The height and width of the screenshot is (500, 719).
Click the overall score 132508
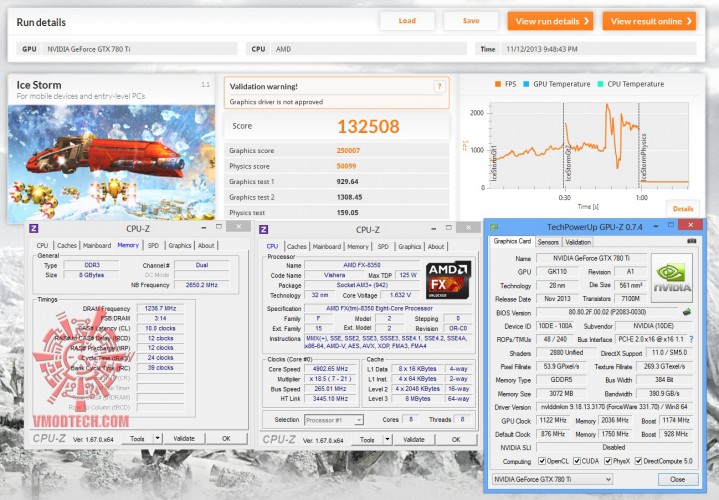(x=368, y=127)
